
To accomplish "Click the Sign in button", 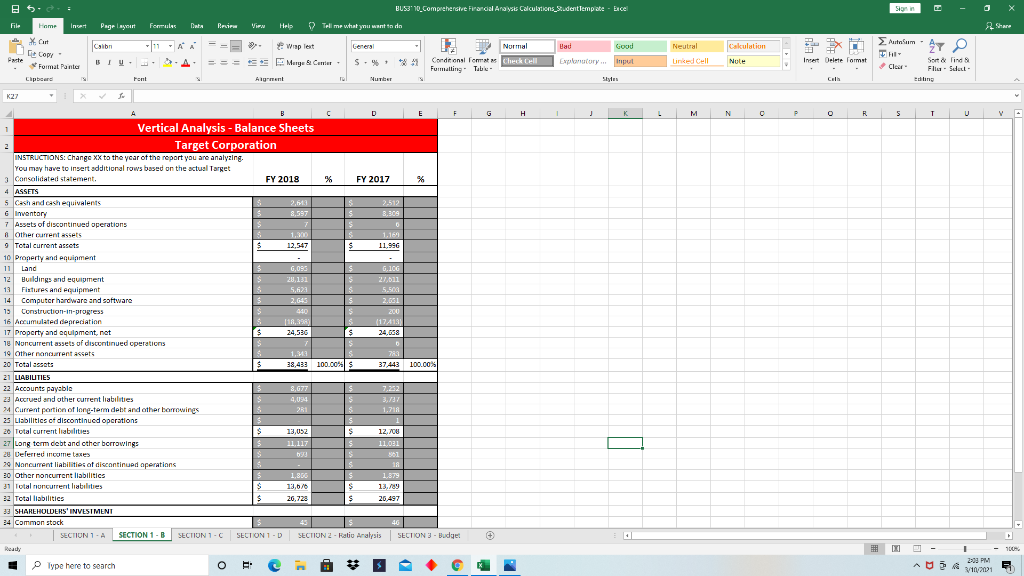I will [904, 8].
